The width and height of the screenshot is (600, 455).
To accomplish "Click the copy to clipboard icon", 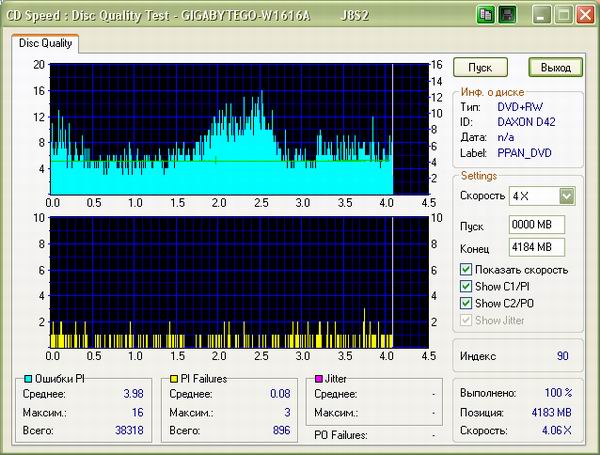I will pos(486,15).
